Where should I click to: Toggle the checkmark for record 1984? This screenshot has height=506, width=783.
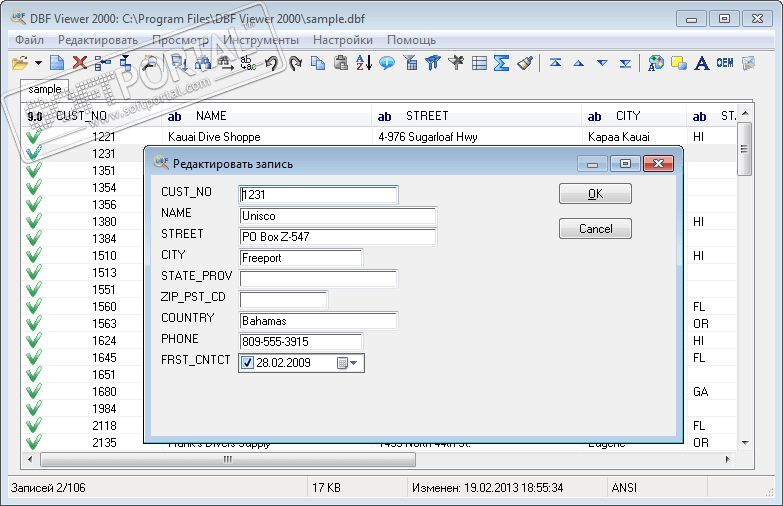click(x=33, y=409)
